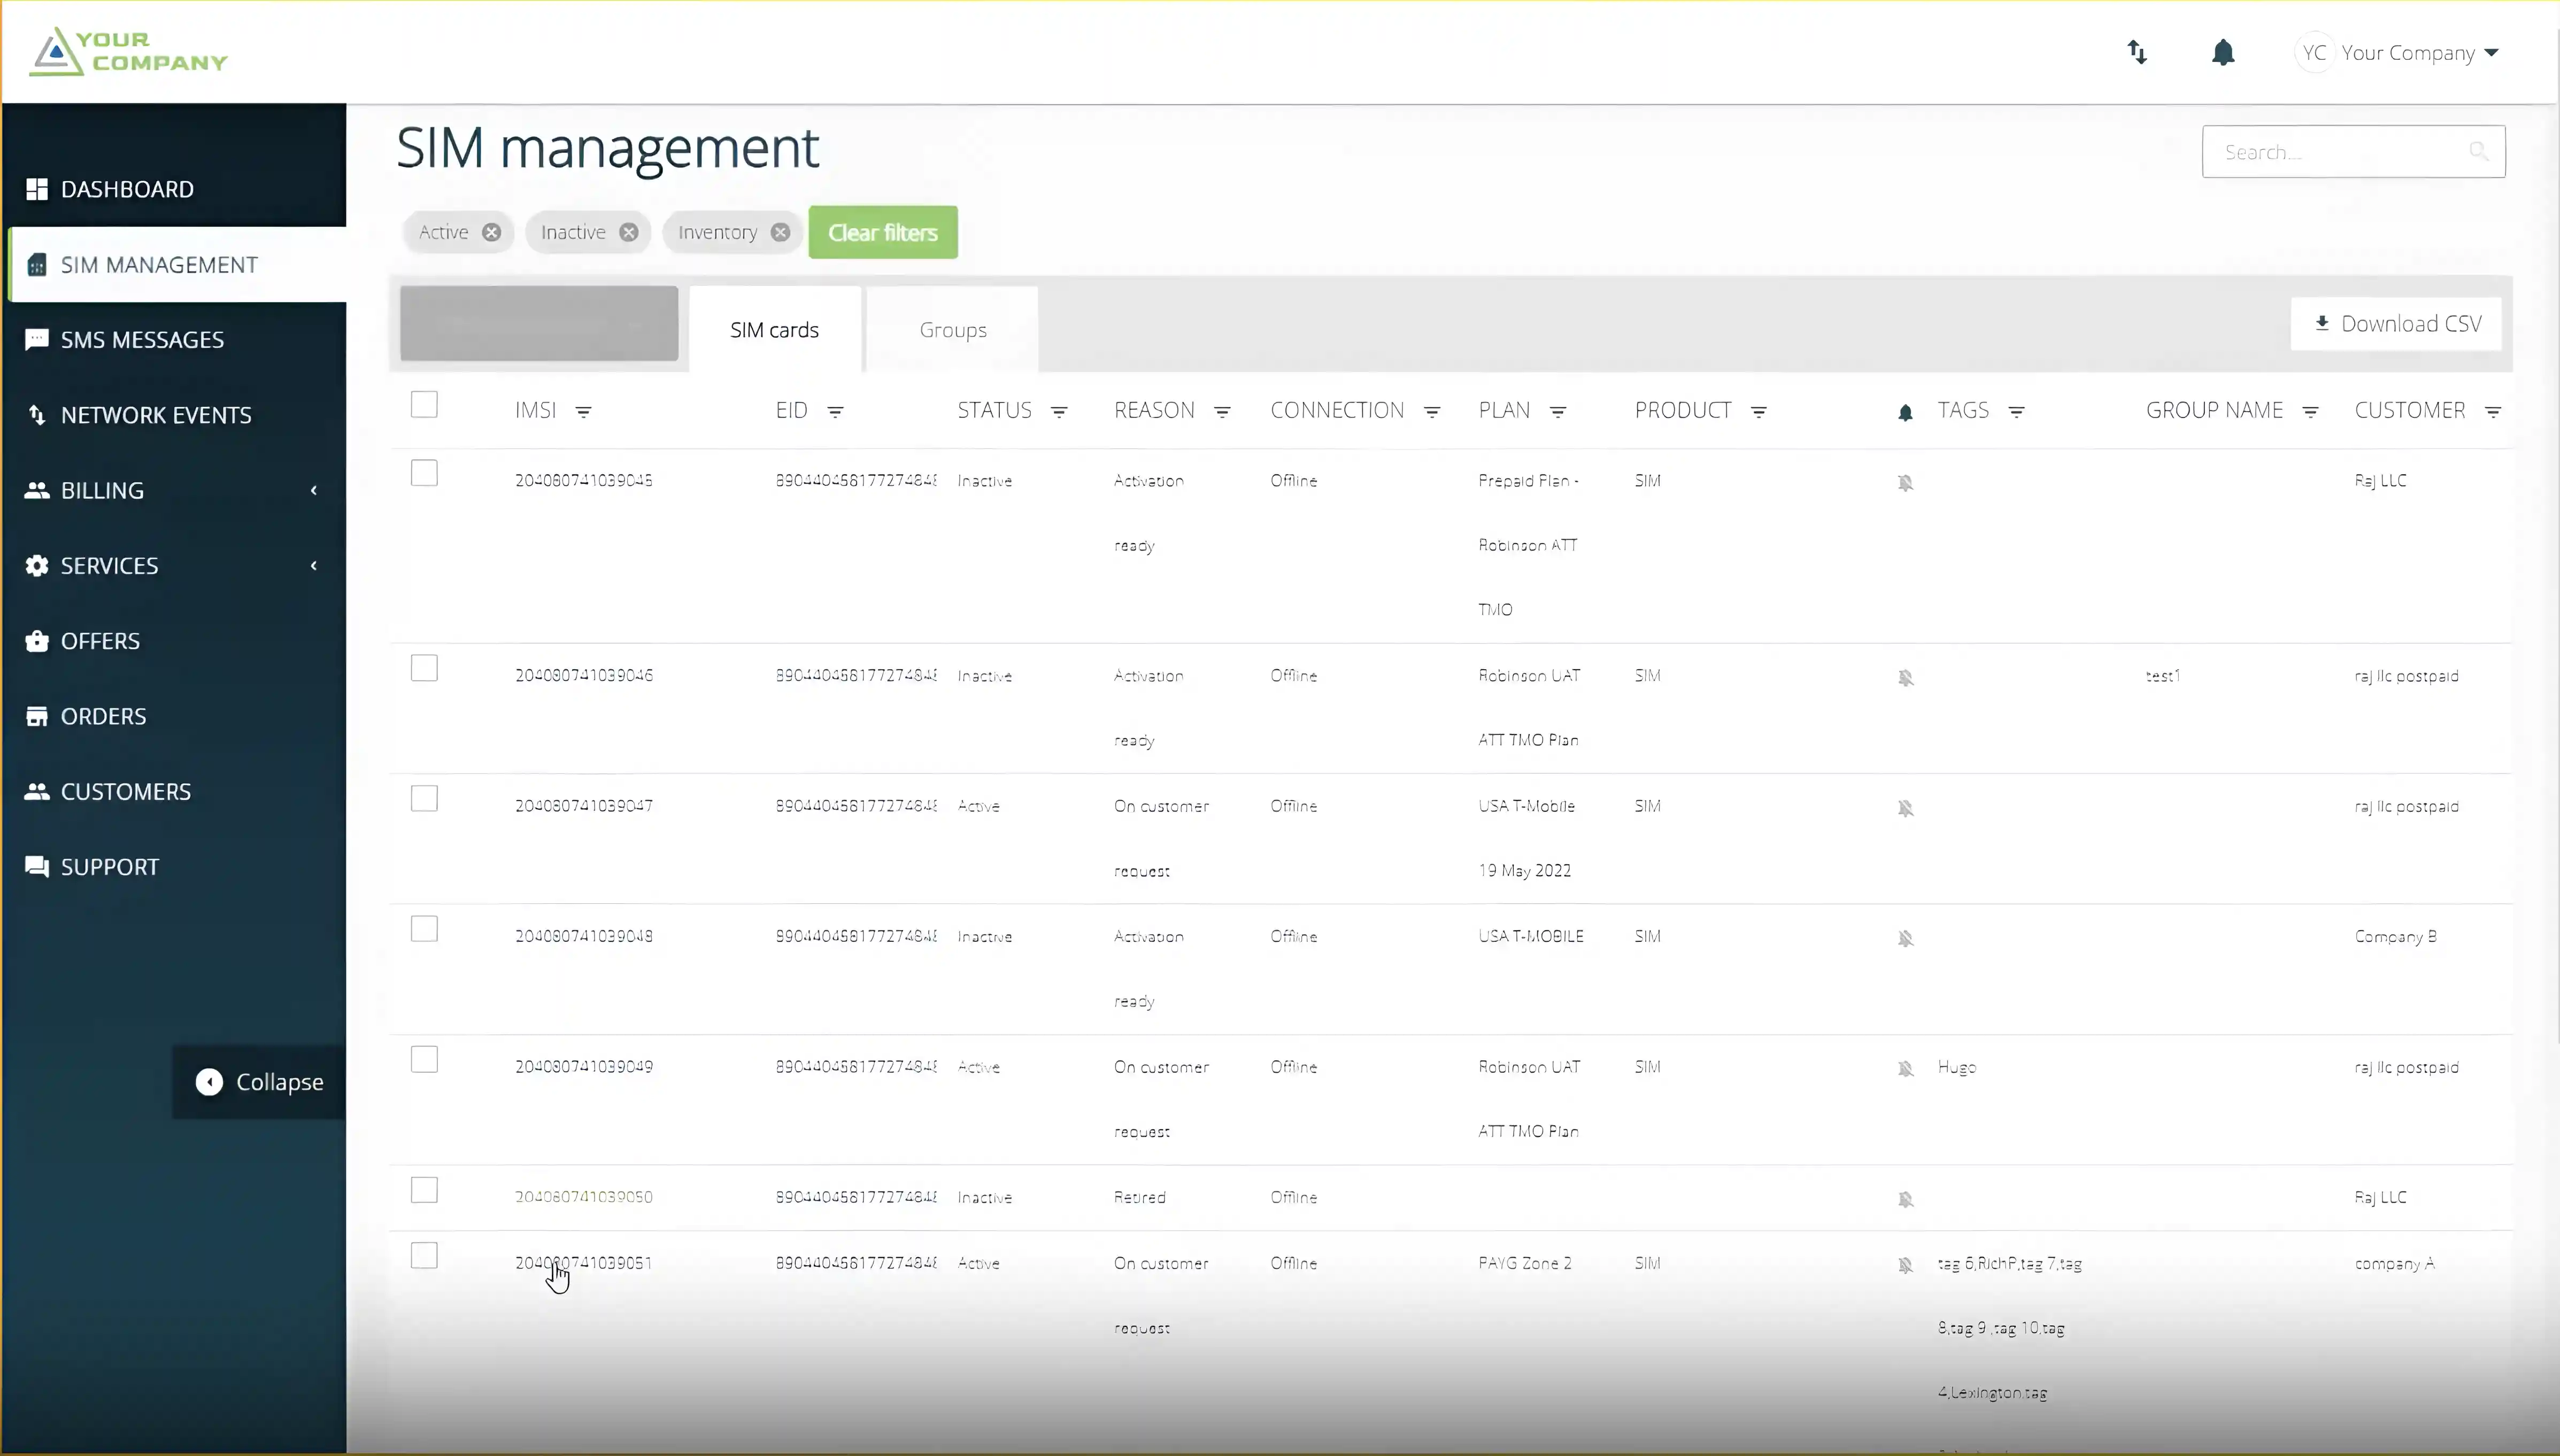Open the IMSI column filter icon
Viewport: 2560px width, 1456px height.
coord(583,412)
